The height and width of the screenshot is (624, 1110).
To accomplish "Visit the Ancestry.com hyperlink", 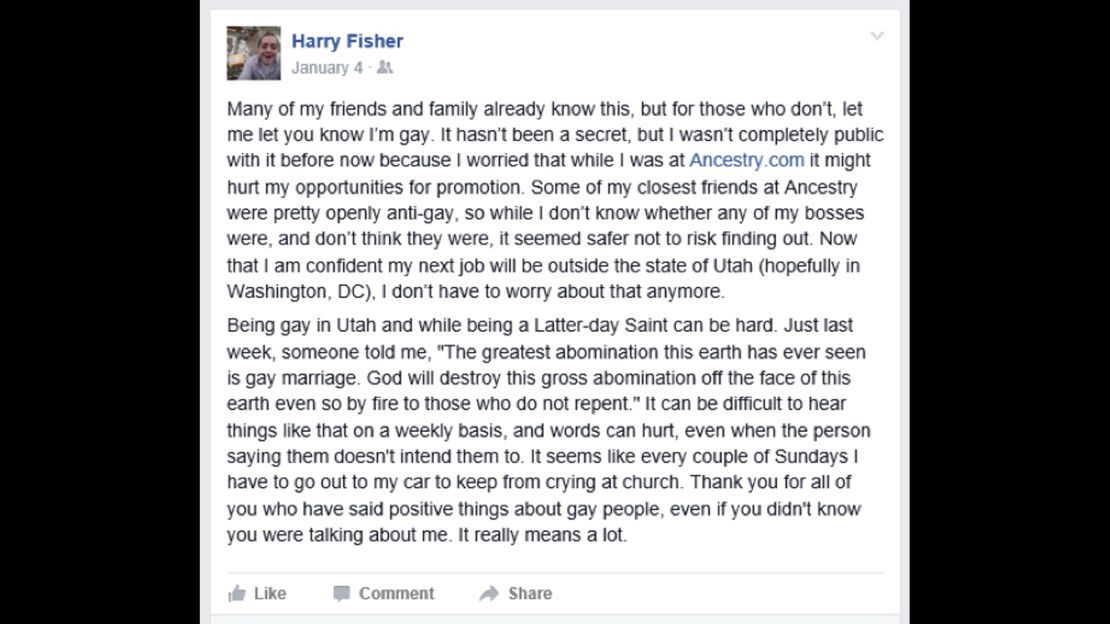I will (746, 160).
